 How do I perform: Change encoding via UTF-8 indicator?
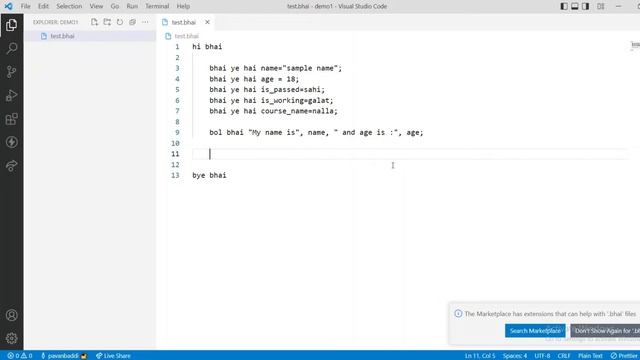pos(542,356)
